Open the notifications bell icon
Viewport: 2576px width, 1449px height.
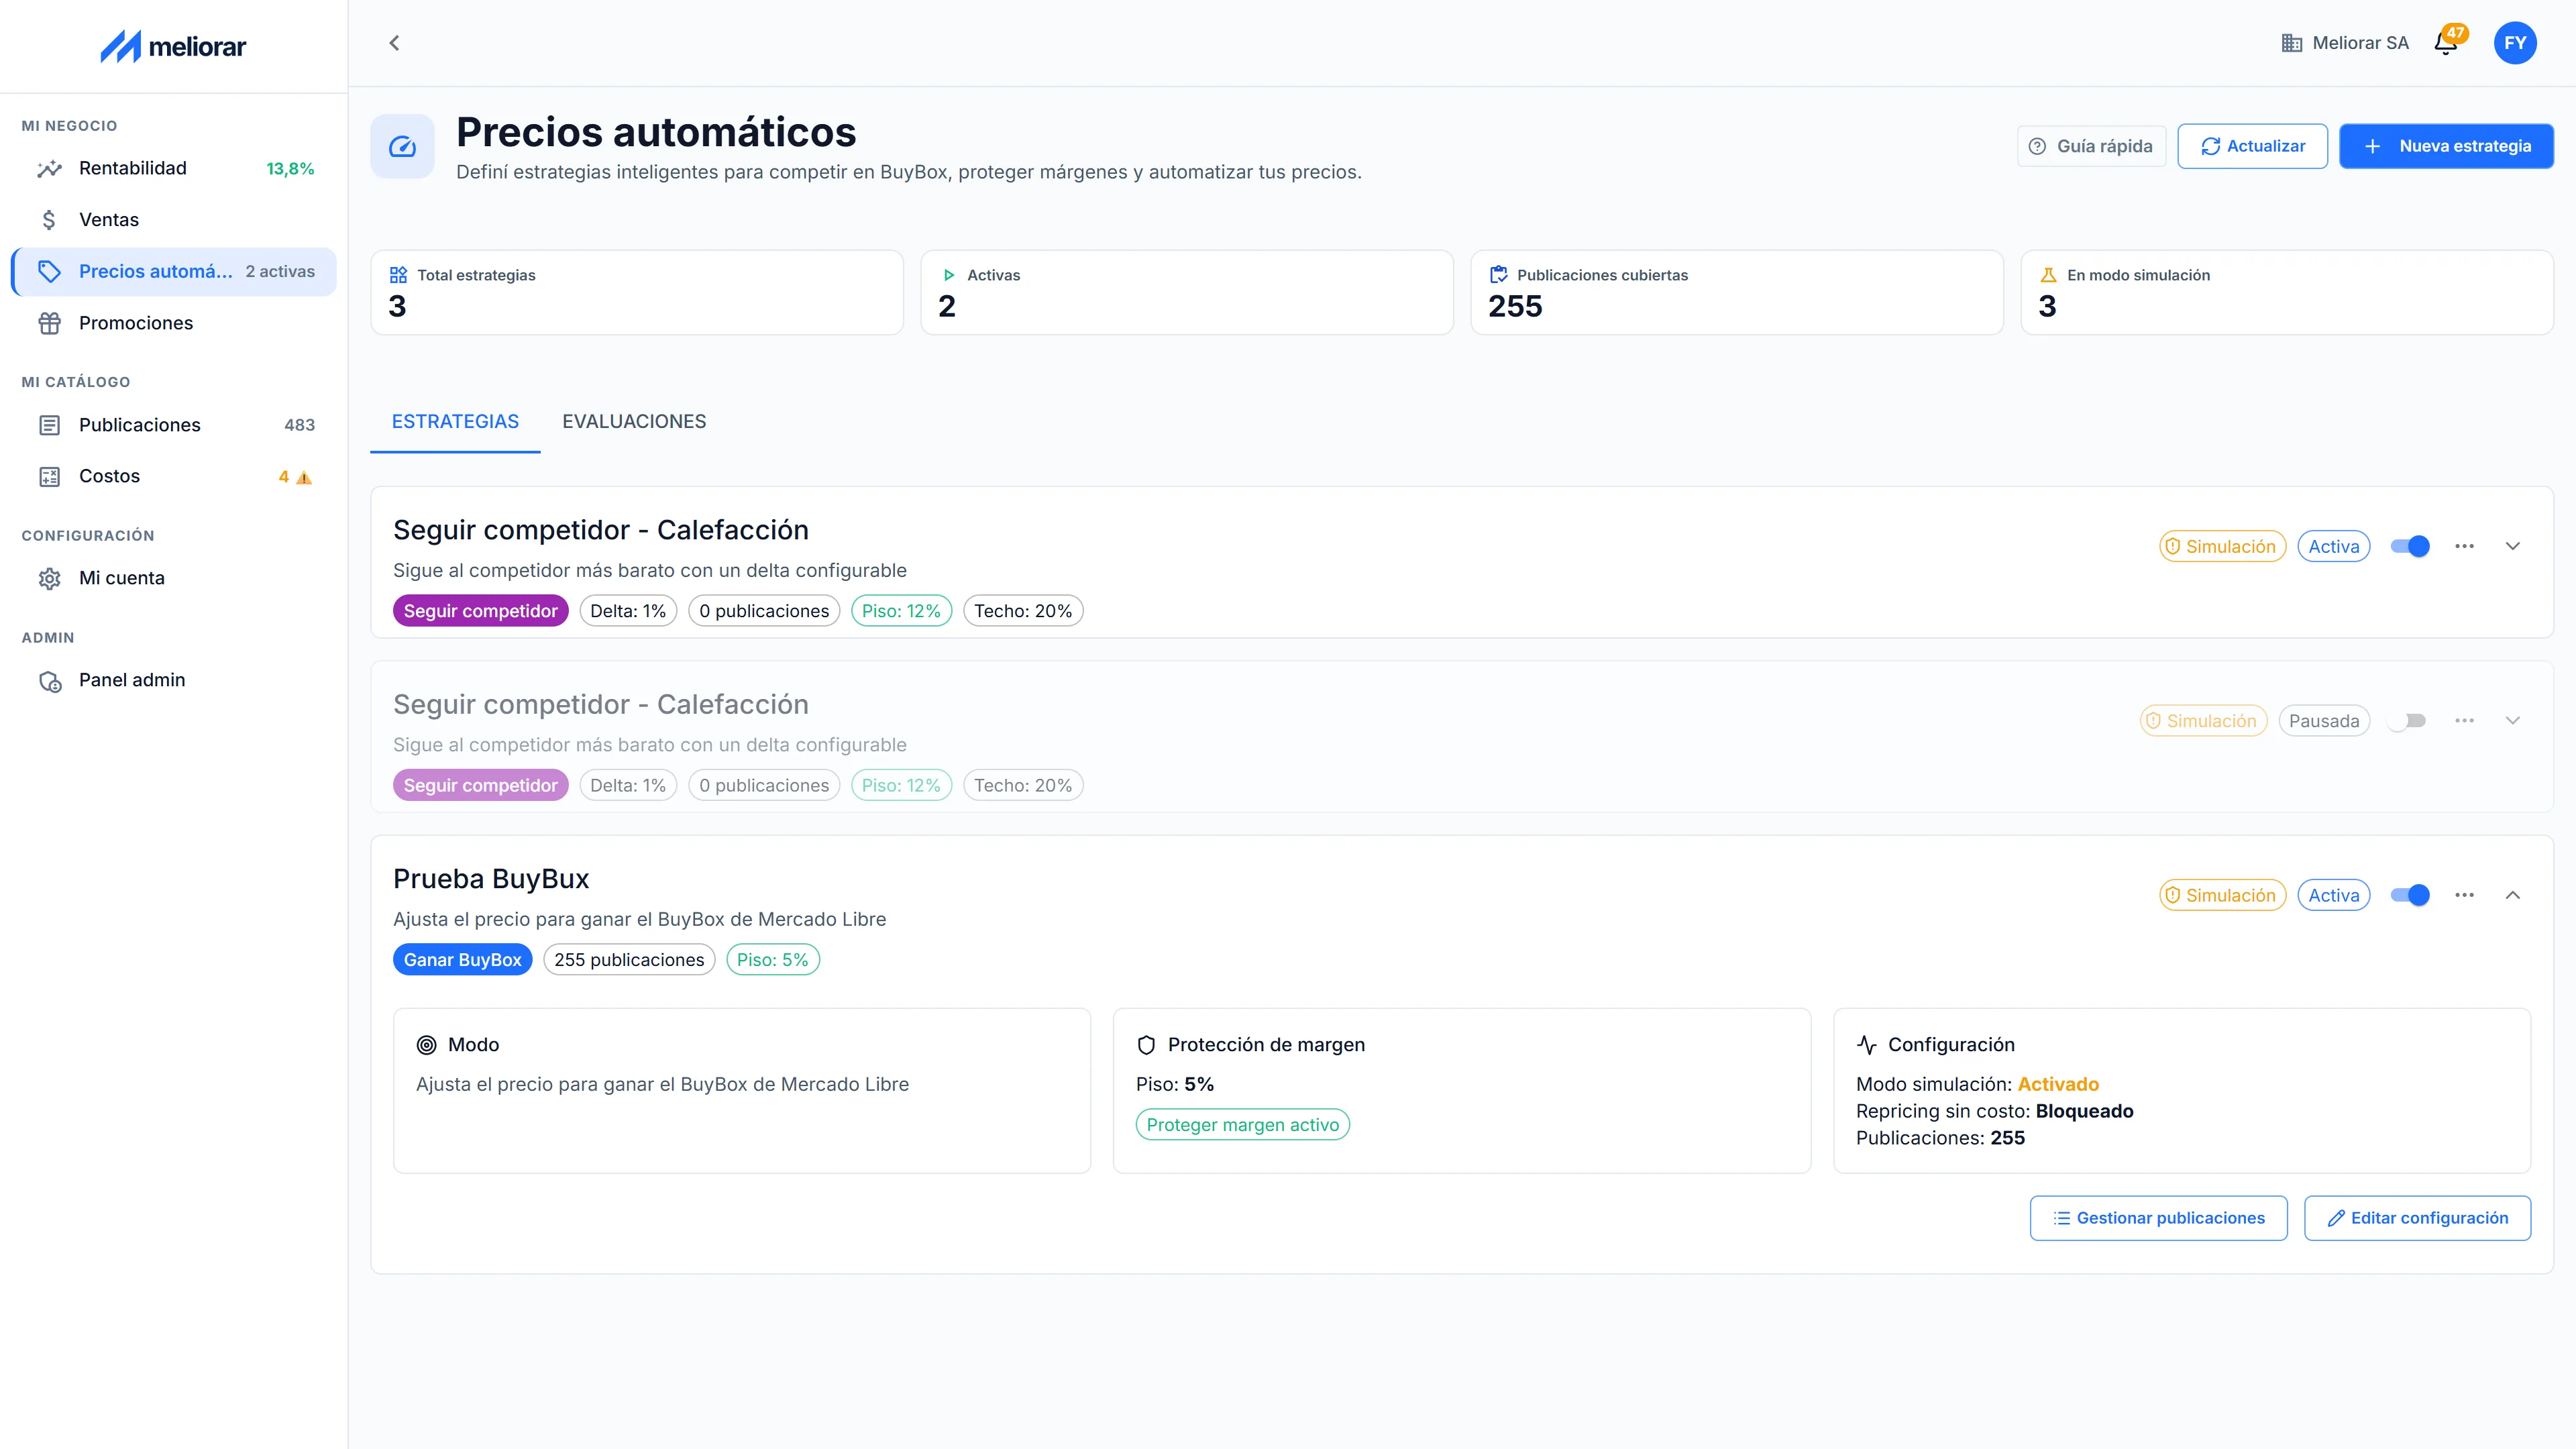[x=2446, y=43]
